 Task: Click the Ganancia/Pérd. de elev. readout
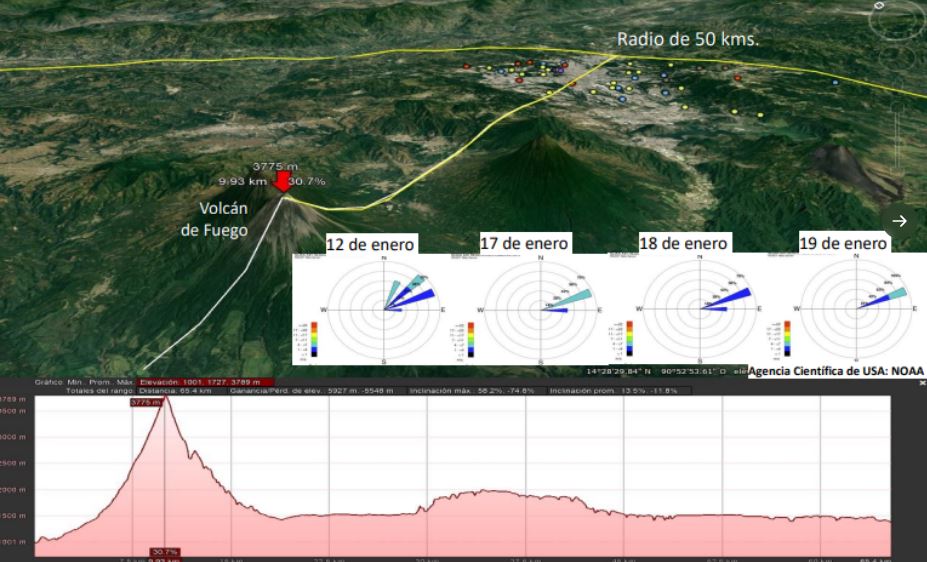(x=311, y=391)
